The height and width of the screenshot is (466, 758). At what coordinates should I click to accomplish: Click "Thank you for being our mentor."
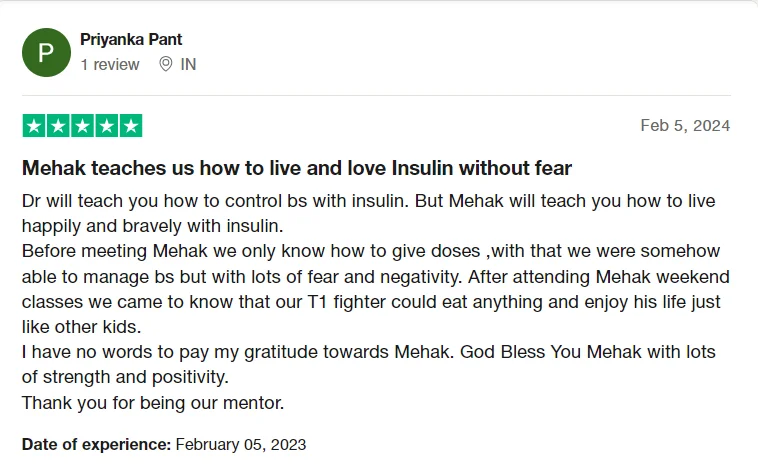tap(153, 404)
